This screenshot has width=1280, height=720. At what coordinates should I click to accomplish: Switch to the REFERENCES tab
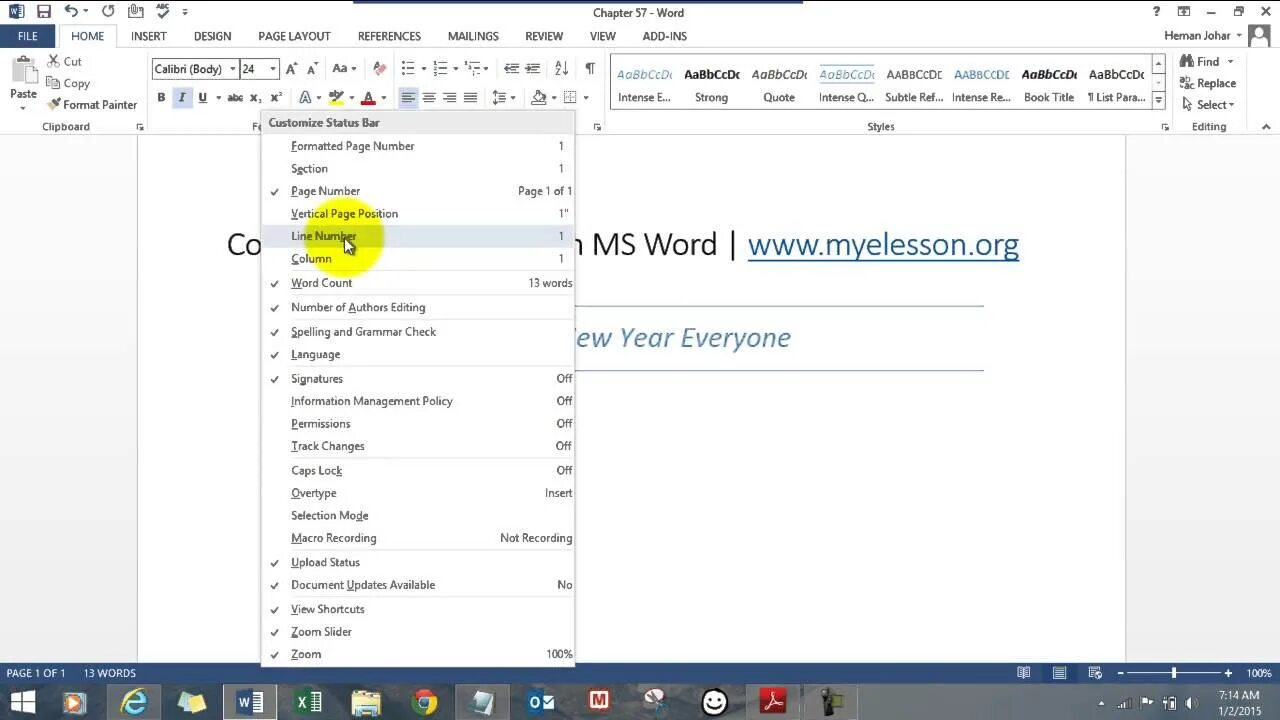389,36
